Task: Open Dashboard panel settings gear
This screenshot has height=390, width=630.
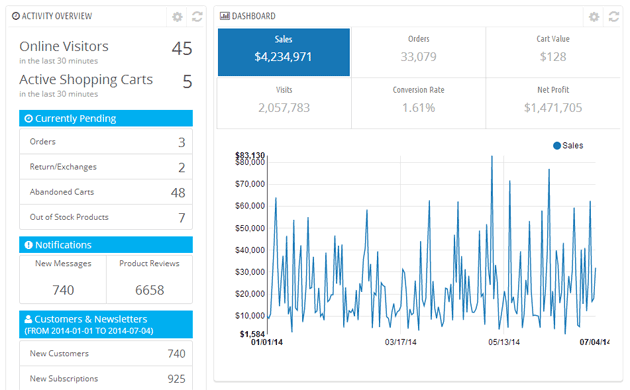Action: click(x=594, y=16)
